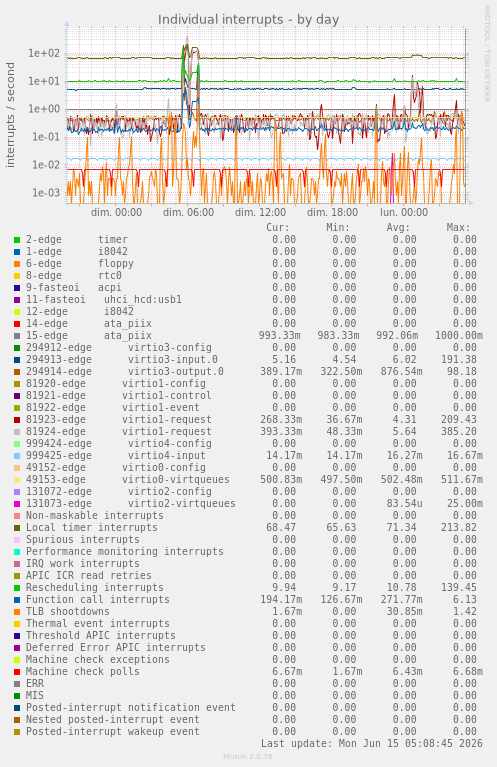Click the virtio2-virtqueues magenta swatch
The width and height of the screenshot is (497, 767).
point(17,504)
